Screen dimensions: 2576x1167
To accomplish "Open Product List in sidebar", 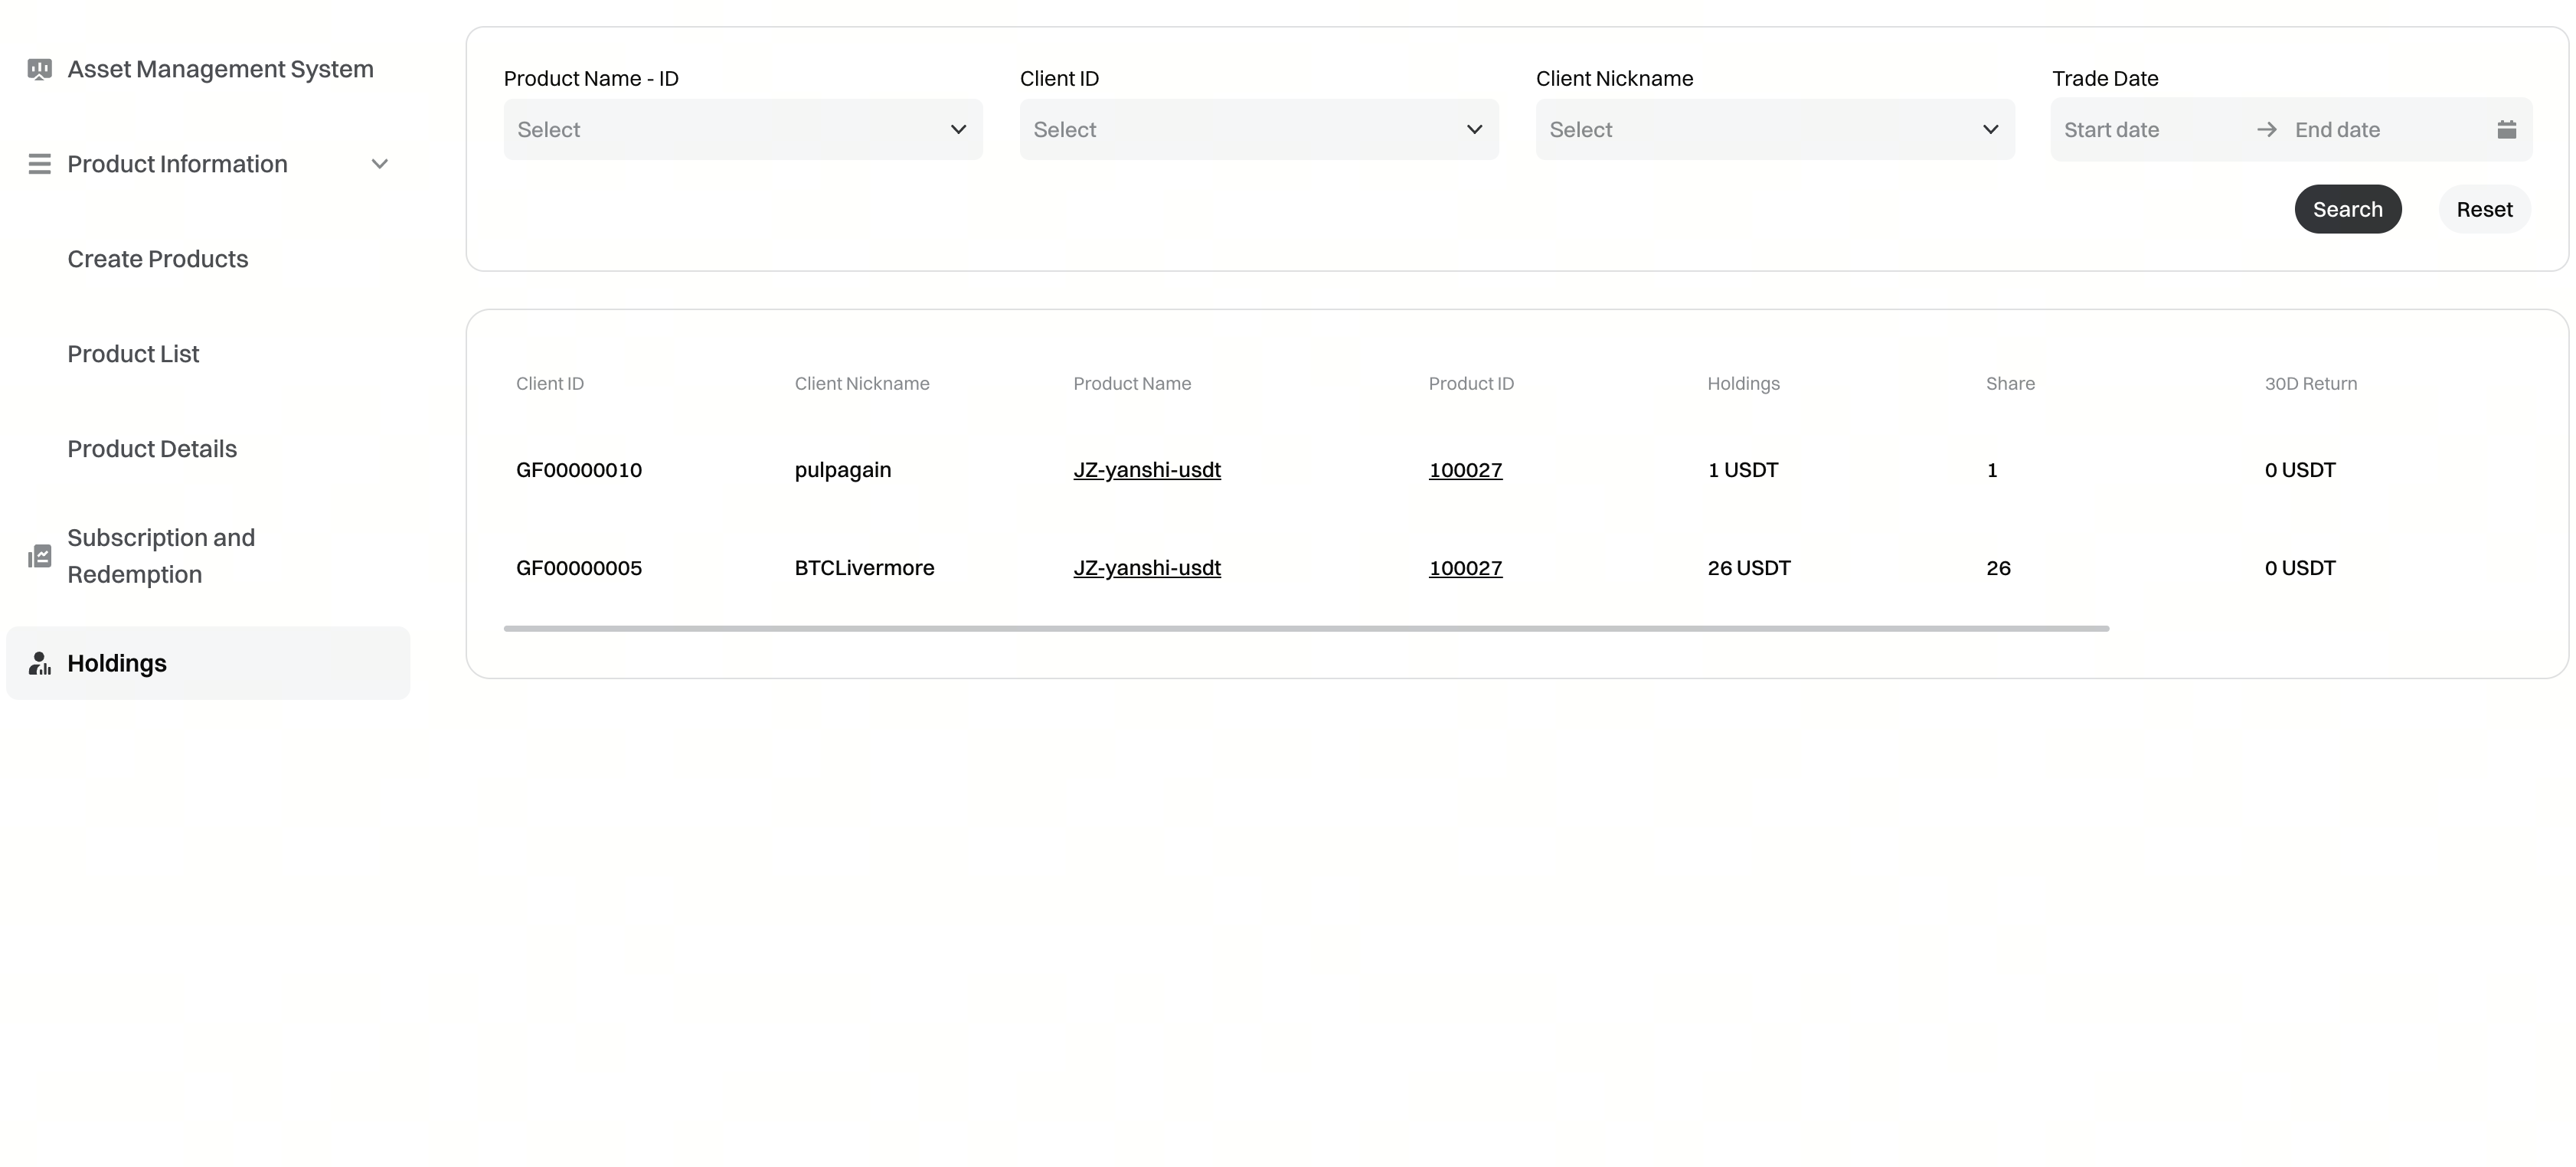I will (x=133, y=354).
